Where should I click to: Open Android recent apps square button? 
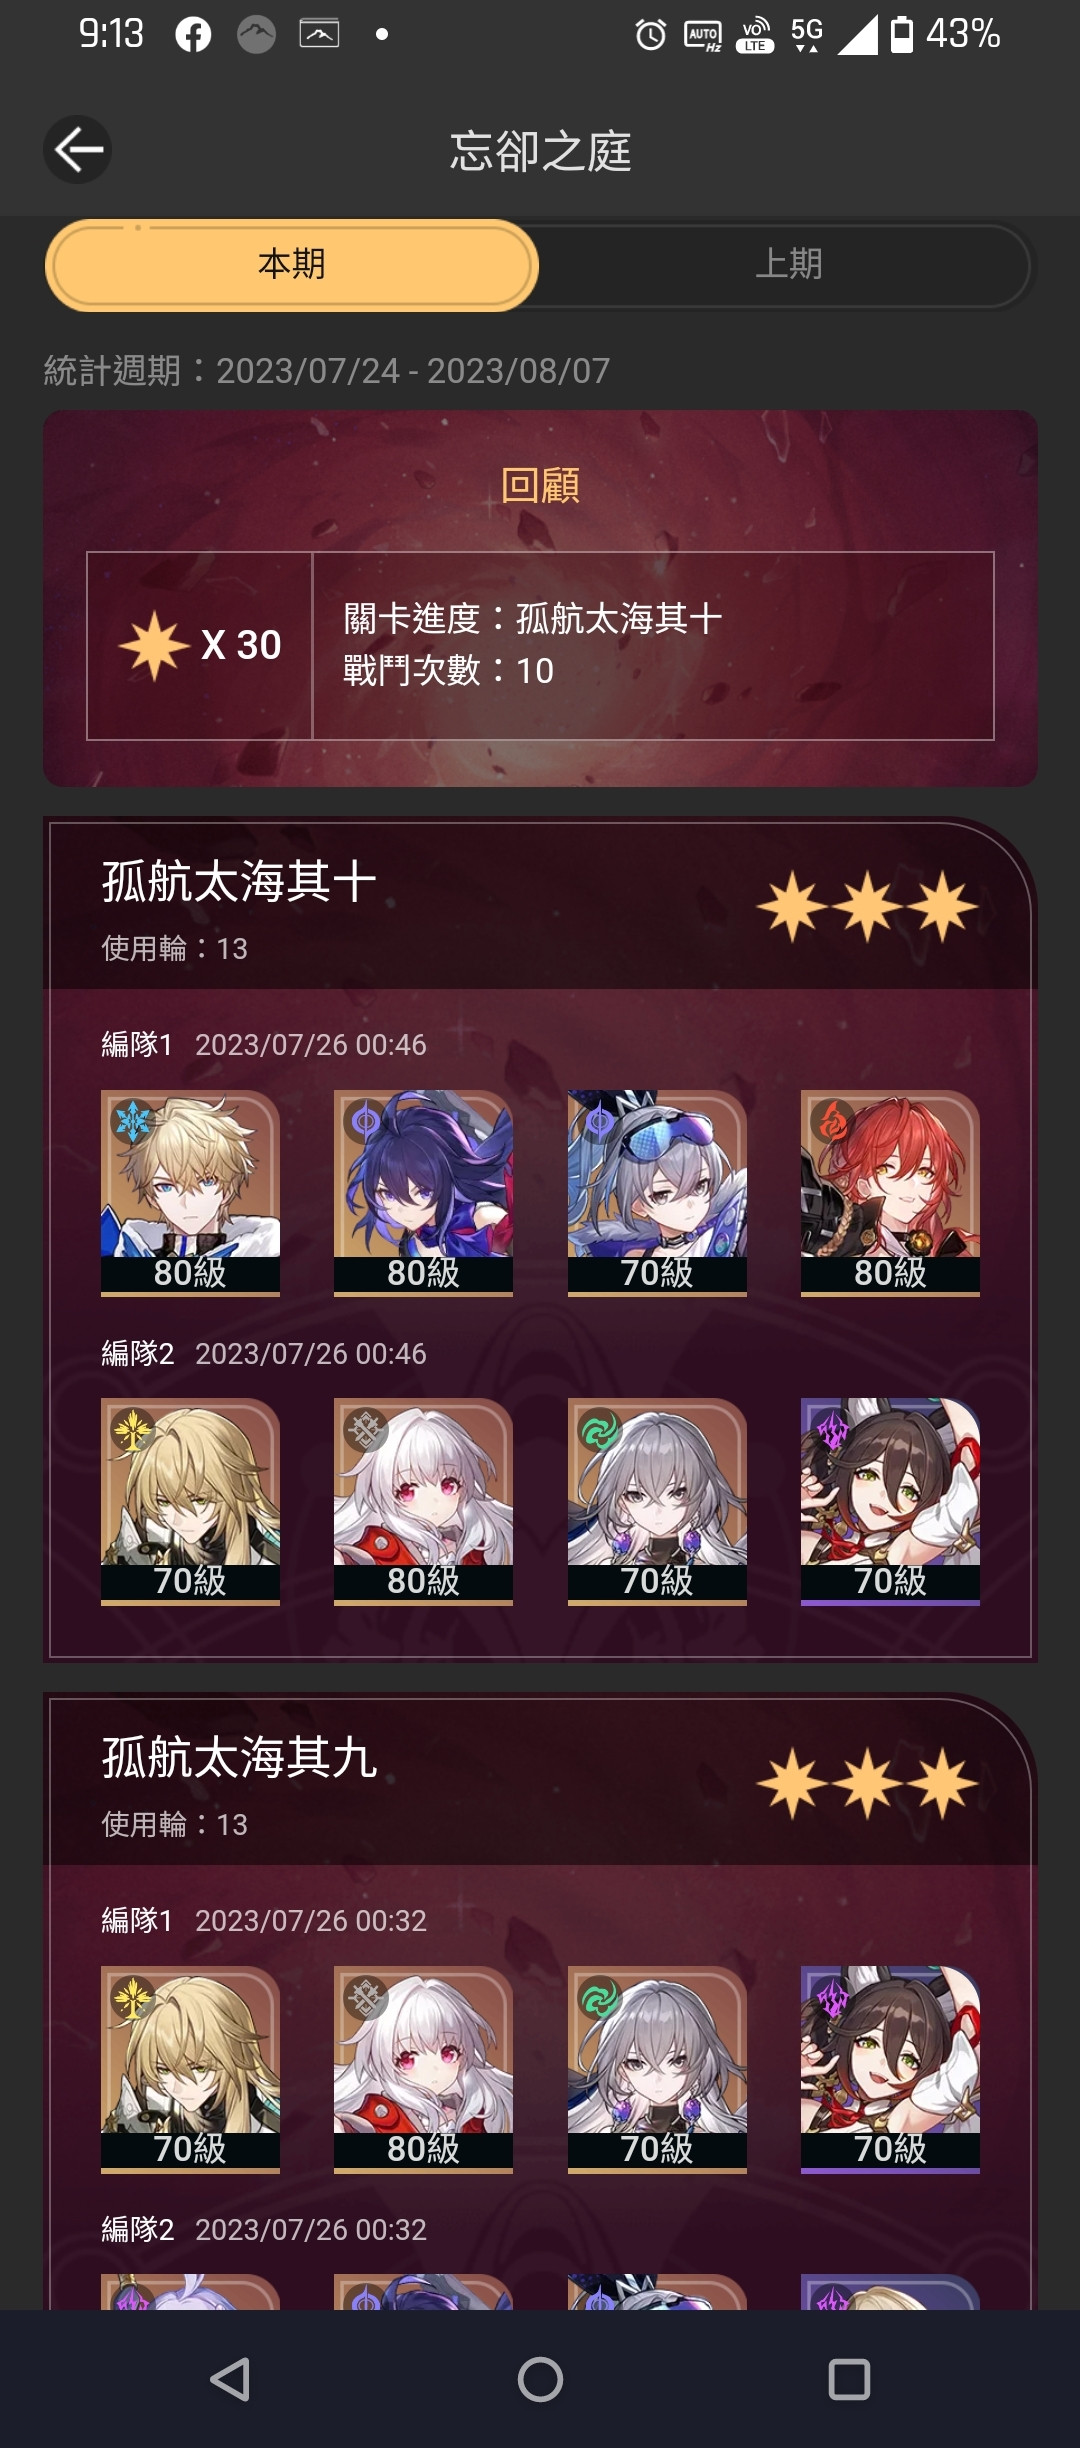(849, 2379)
